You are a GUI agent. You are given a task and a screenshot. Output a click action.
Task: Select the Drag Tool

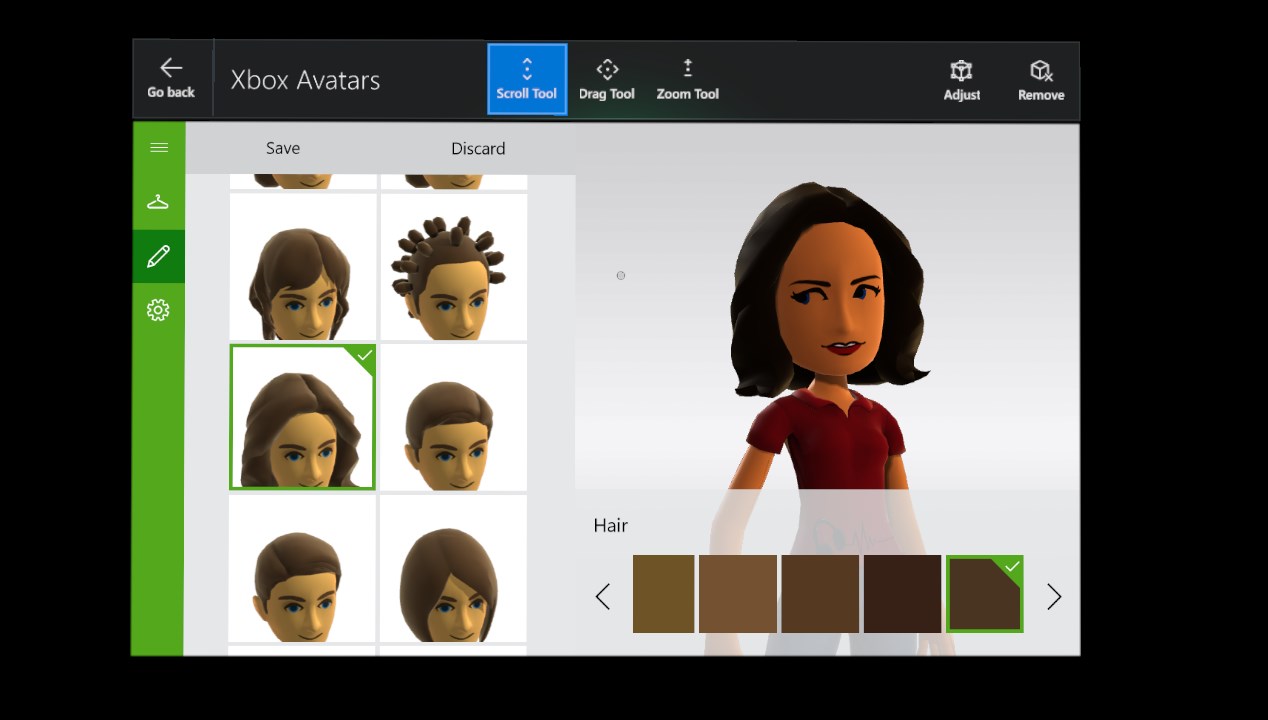[607, 79]
